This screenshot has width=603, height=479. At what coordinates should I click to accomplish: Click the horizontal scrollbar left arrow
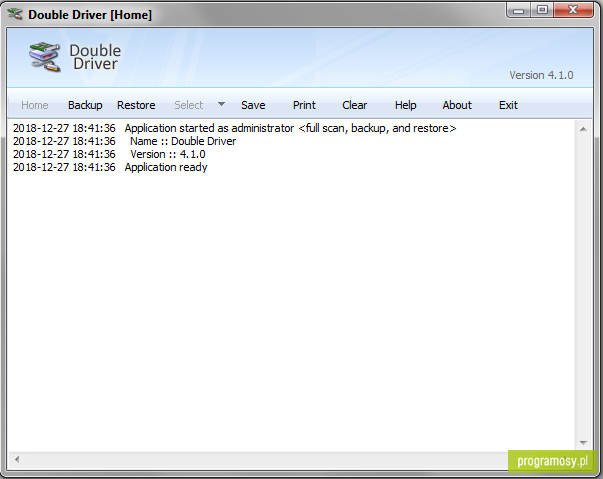coord(17,459)
